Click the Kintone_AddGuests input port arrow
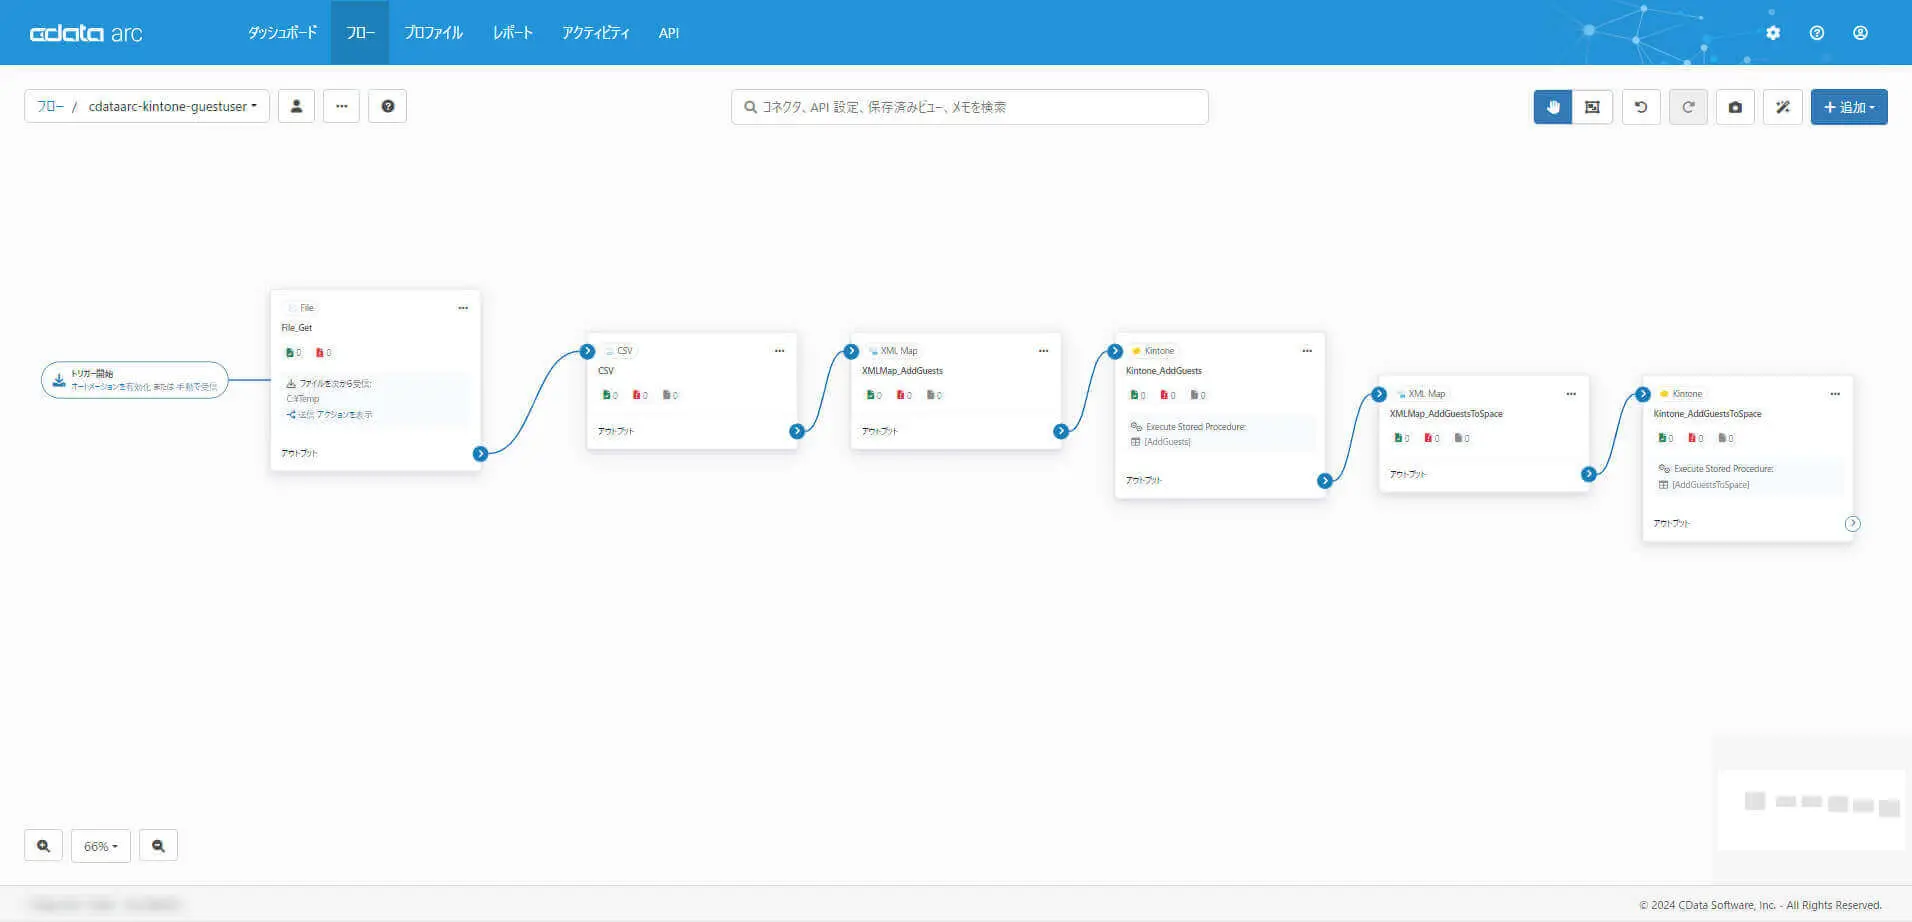 [1115, 352]
